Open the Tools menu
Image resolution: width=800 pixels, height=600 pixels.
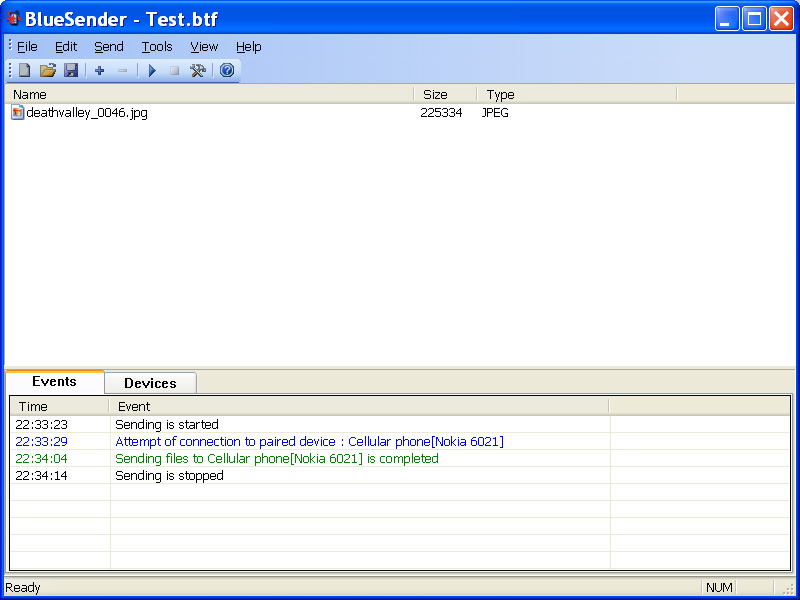[x=157, y=47]
